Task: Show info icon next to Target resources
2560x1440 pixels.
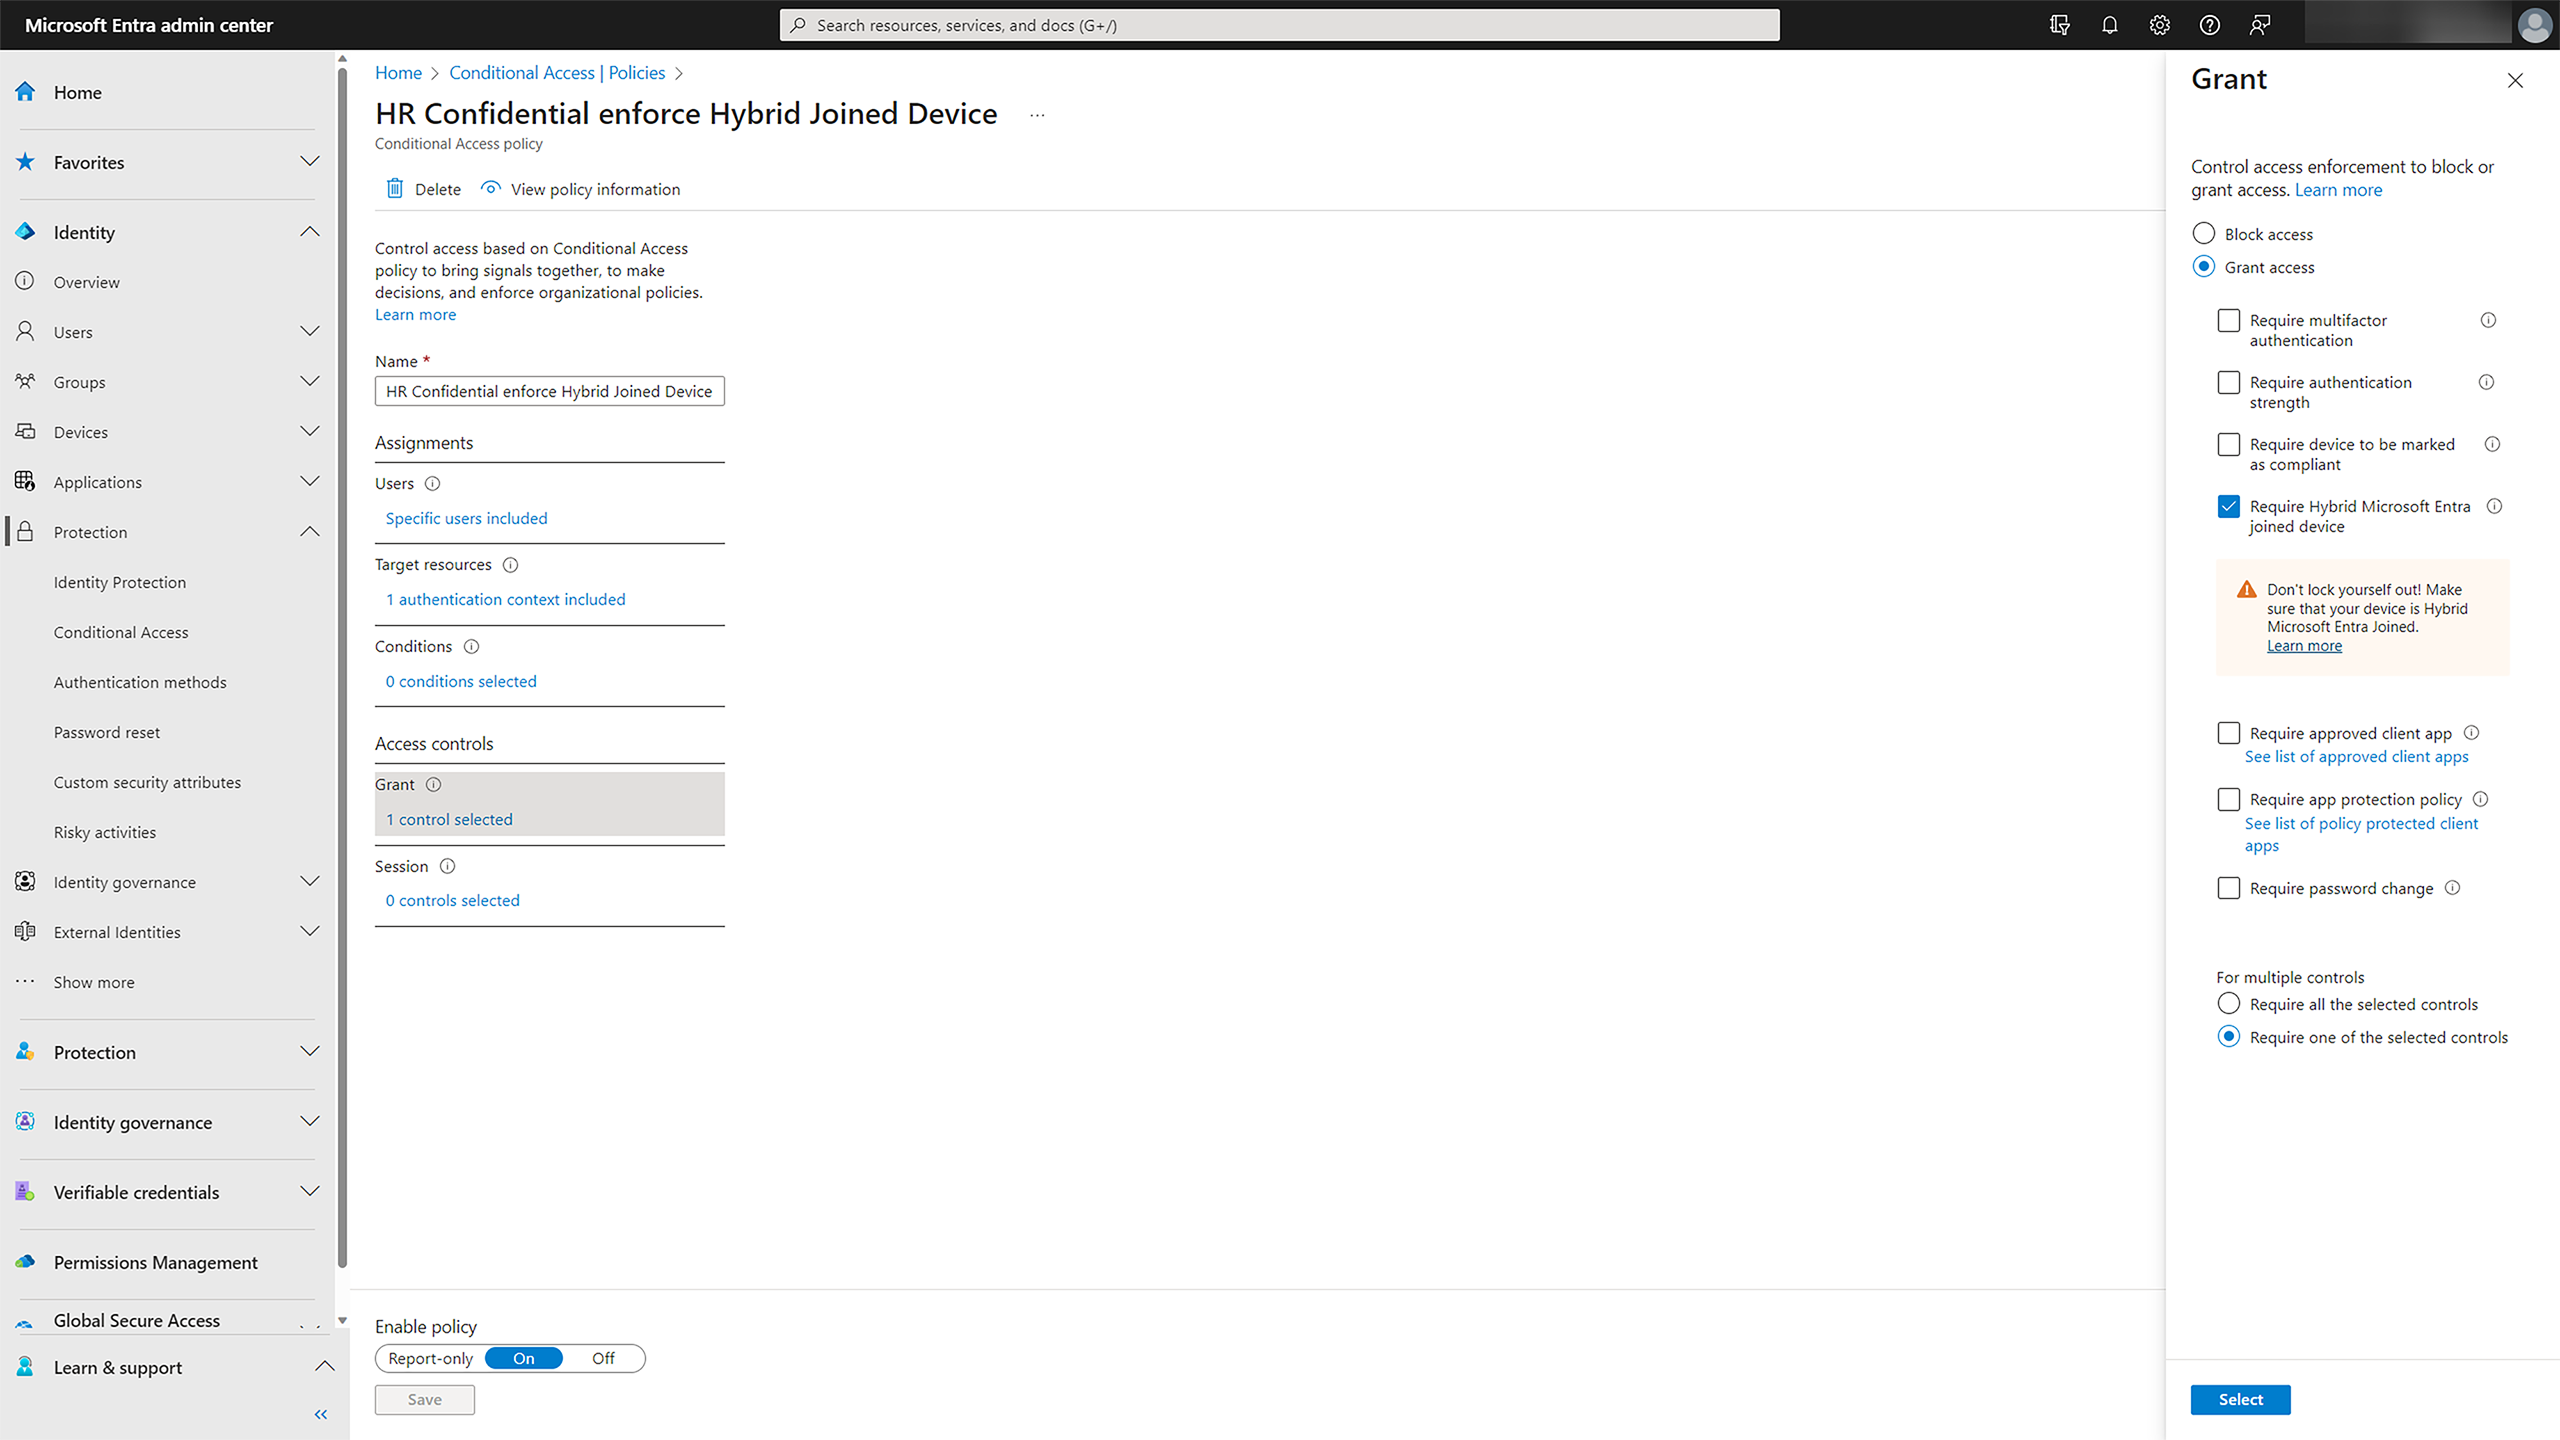Action: 510,565
